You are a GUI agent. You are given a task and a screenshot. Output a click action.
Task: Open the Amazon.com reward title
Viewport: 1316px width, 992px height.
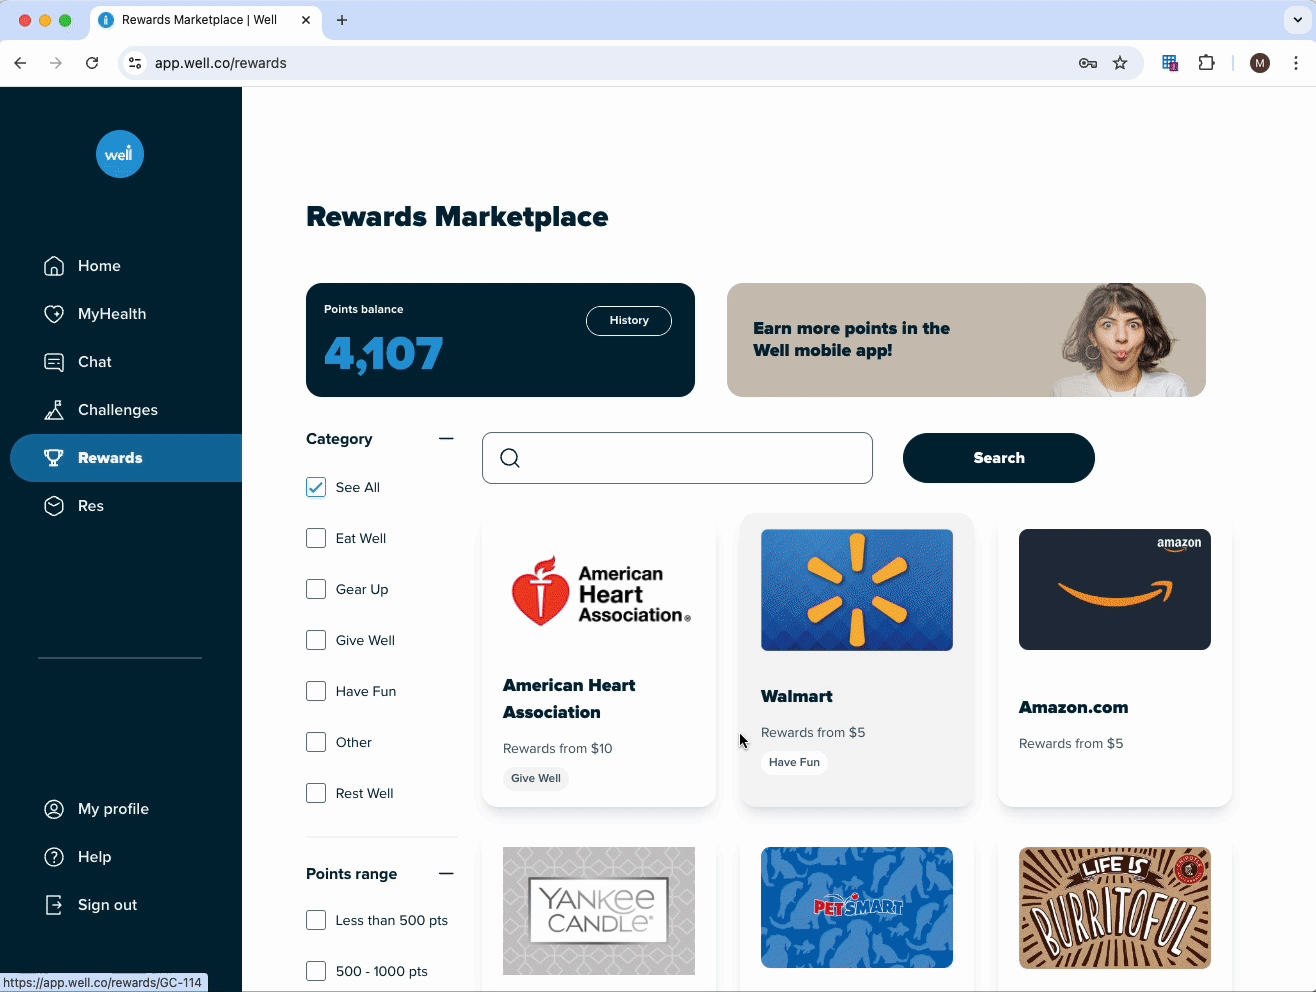pyautogui.click(x=1073, y=707)
